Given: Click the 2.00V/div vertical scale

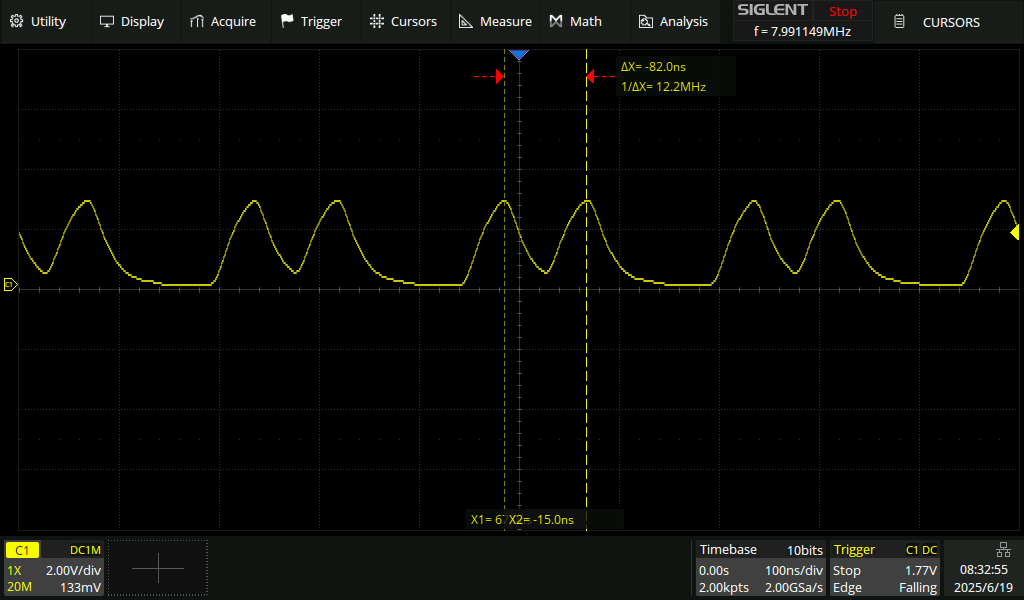Looking at the screenshot, I should tap(73, 570).
